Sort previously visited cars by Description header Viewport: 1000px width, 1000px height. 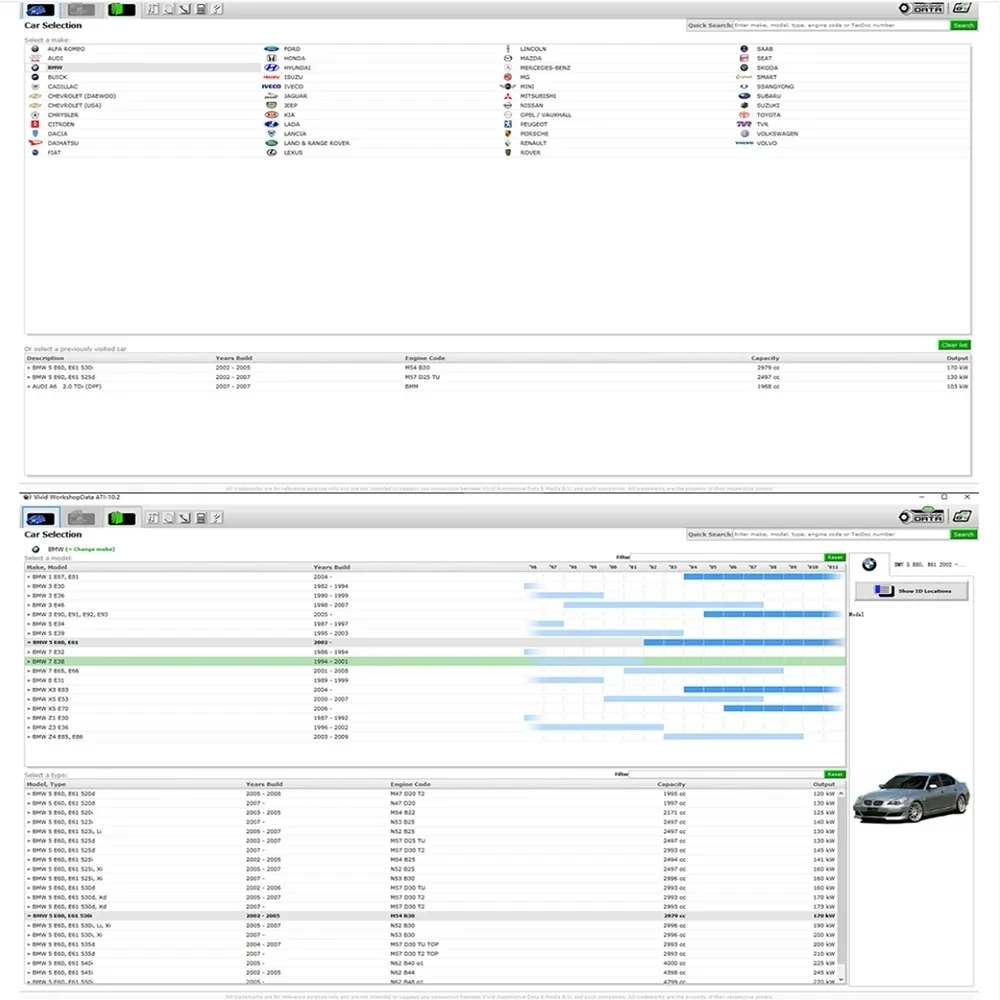[x=45, y=358]
